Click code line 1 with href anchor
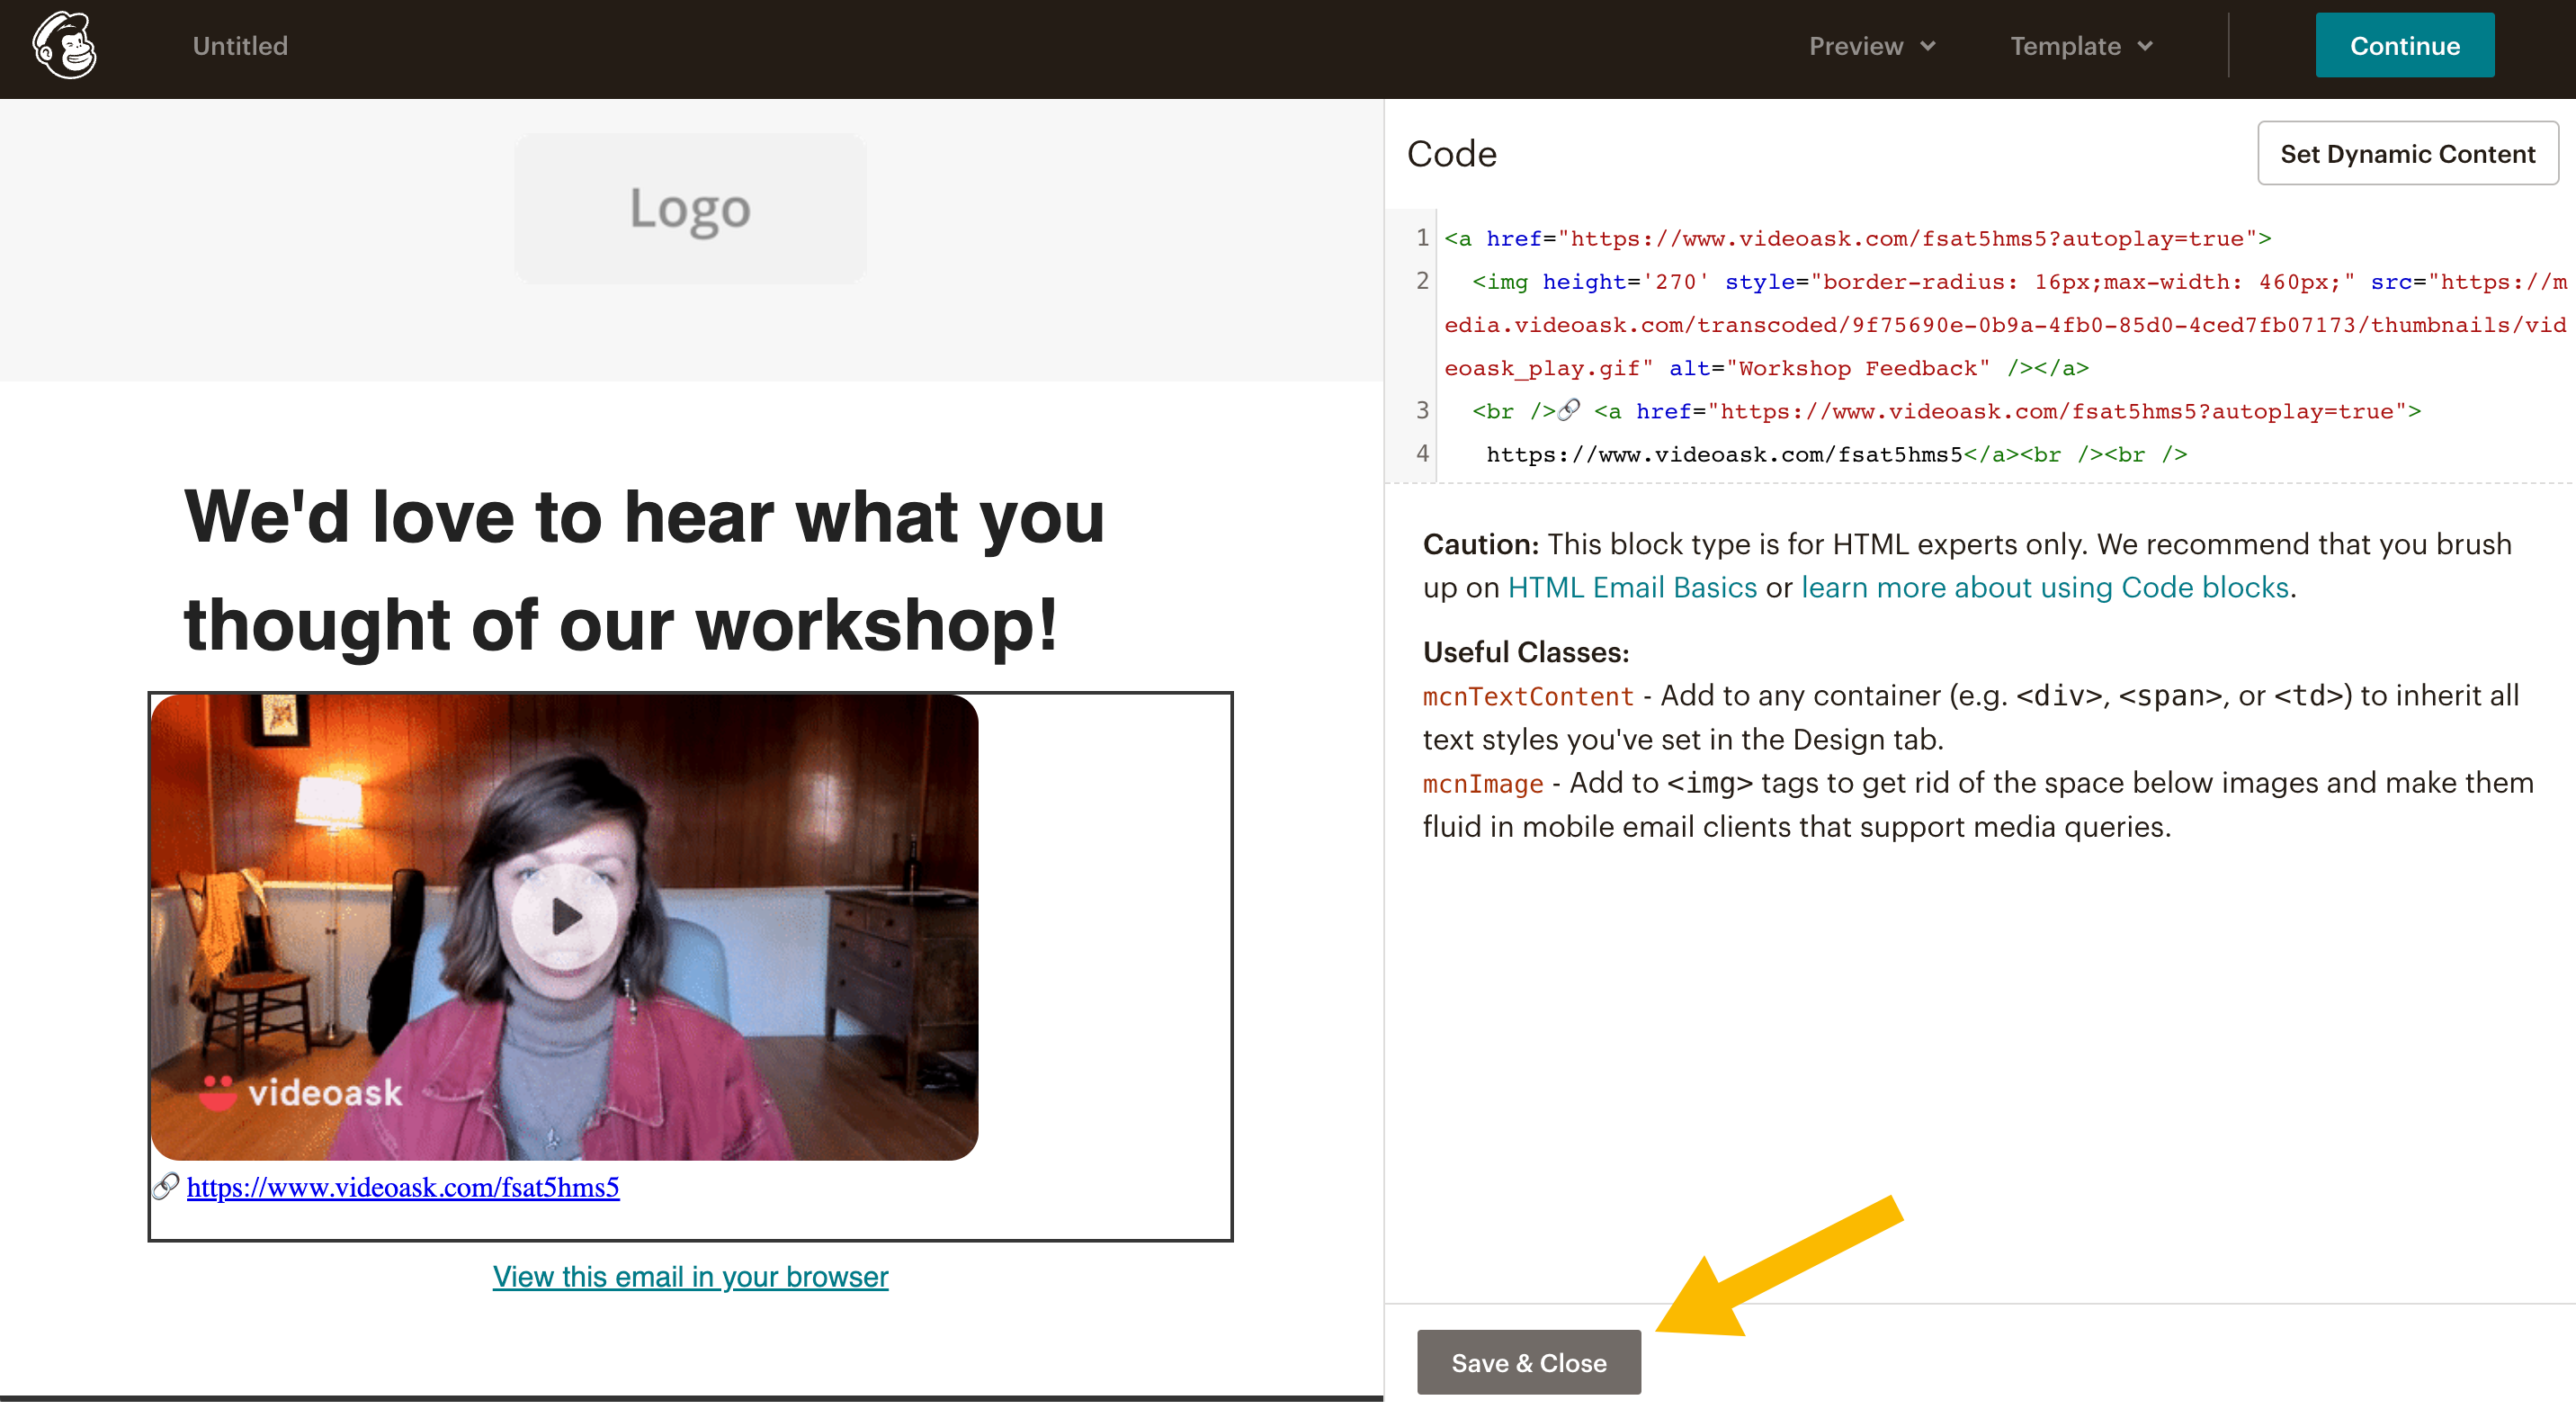This screenshot has height=1409, width=2576. pyautogui.click(x=1857, y=239)
